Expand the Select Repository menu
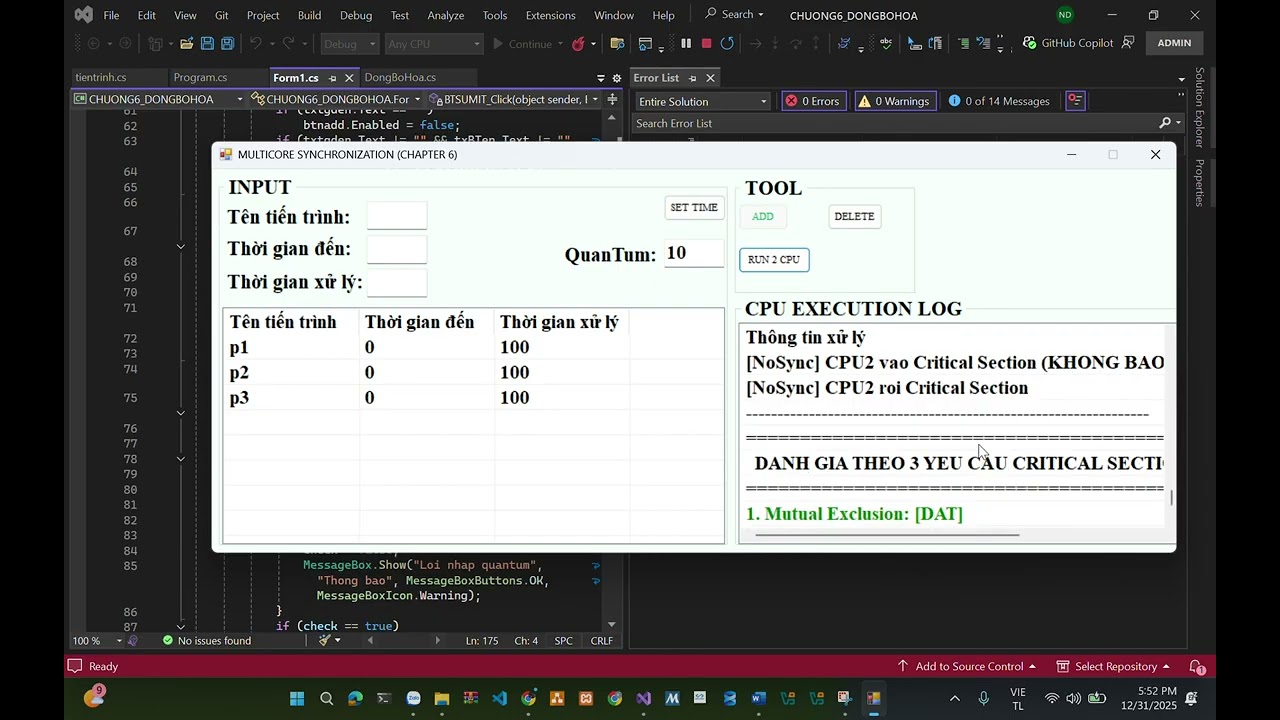1280x720 pixels. click(1113, 666)
